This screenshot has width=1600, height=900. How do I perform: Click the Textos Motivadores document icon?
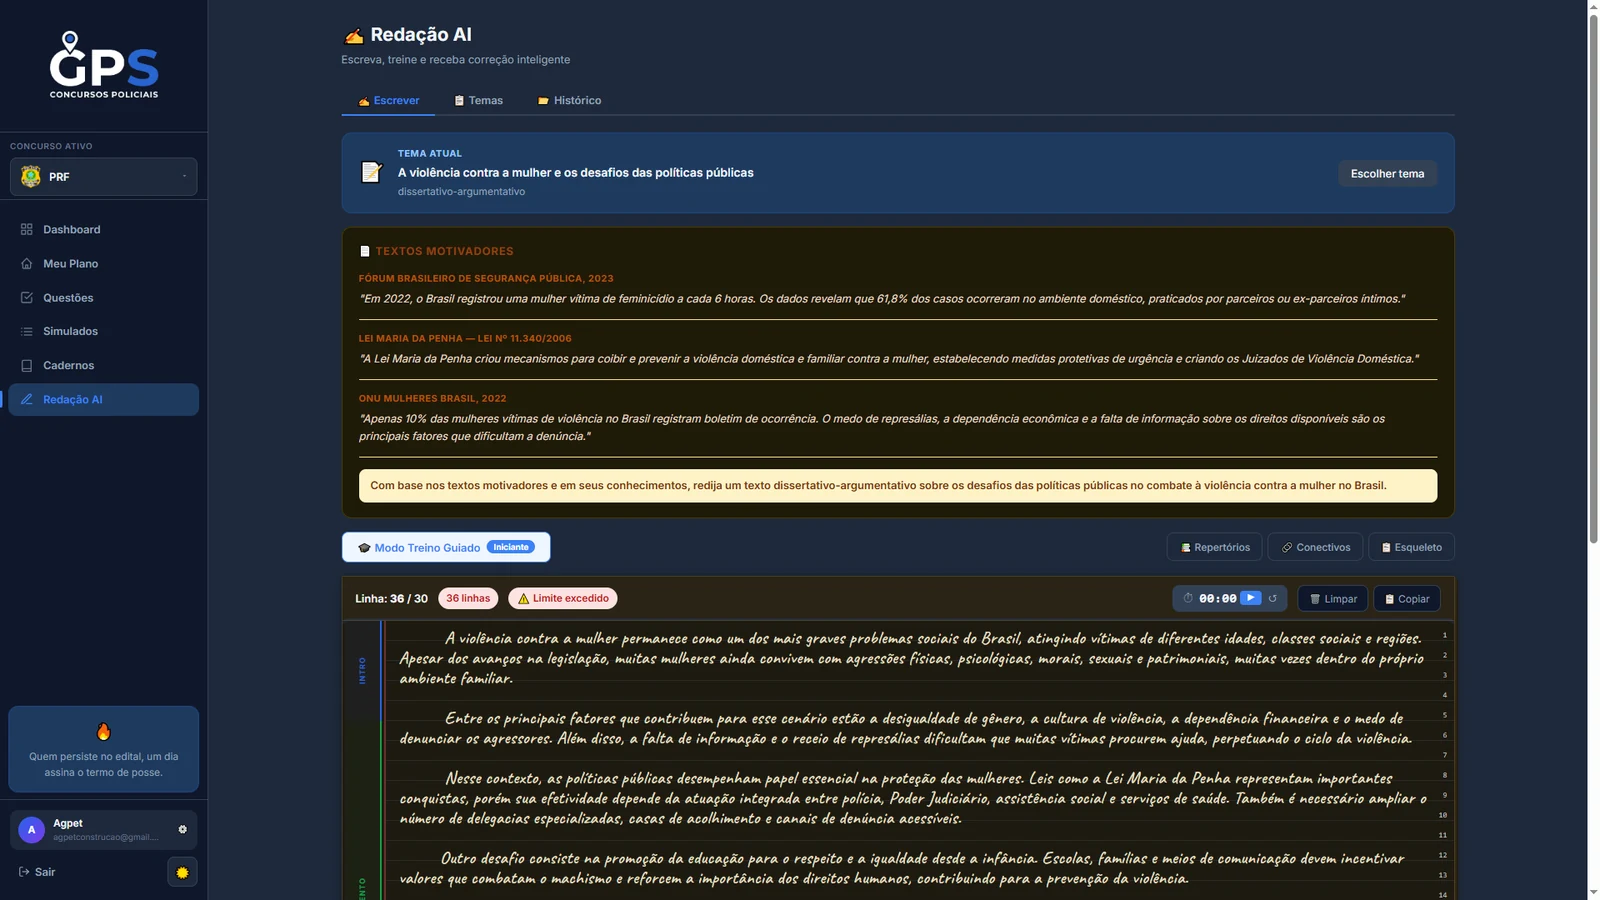point(365,252)
